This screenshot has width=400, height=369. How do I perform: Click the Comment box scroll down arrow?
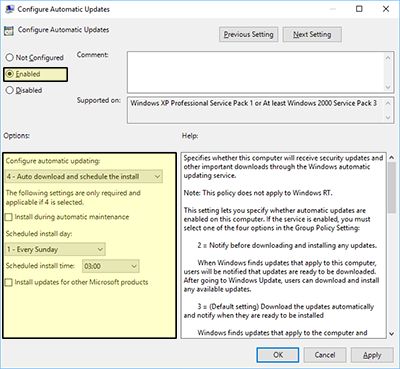(388, 87)
